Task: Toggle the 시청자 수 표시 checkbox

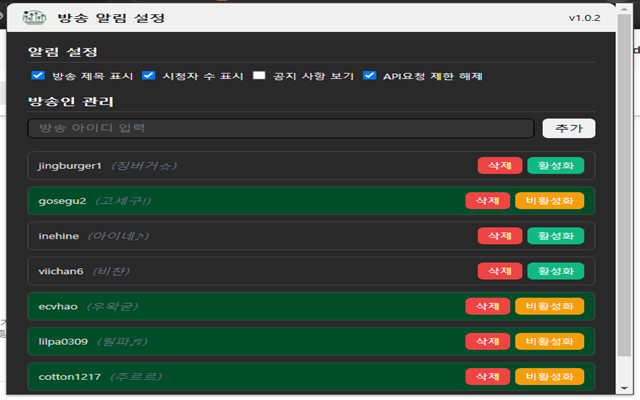Action: (149, 76)
